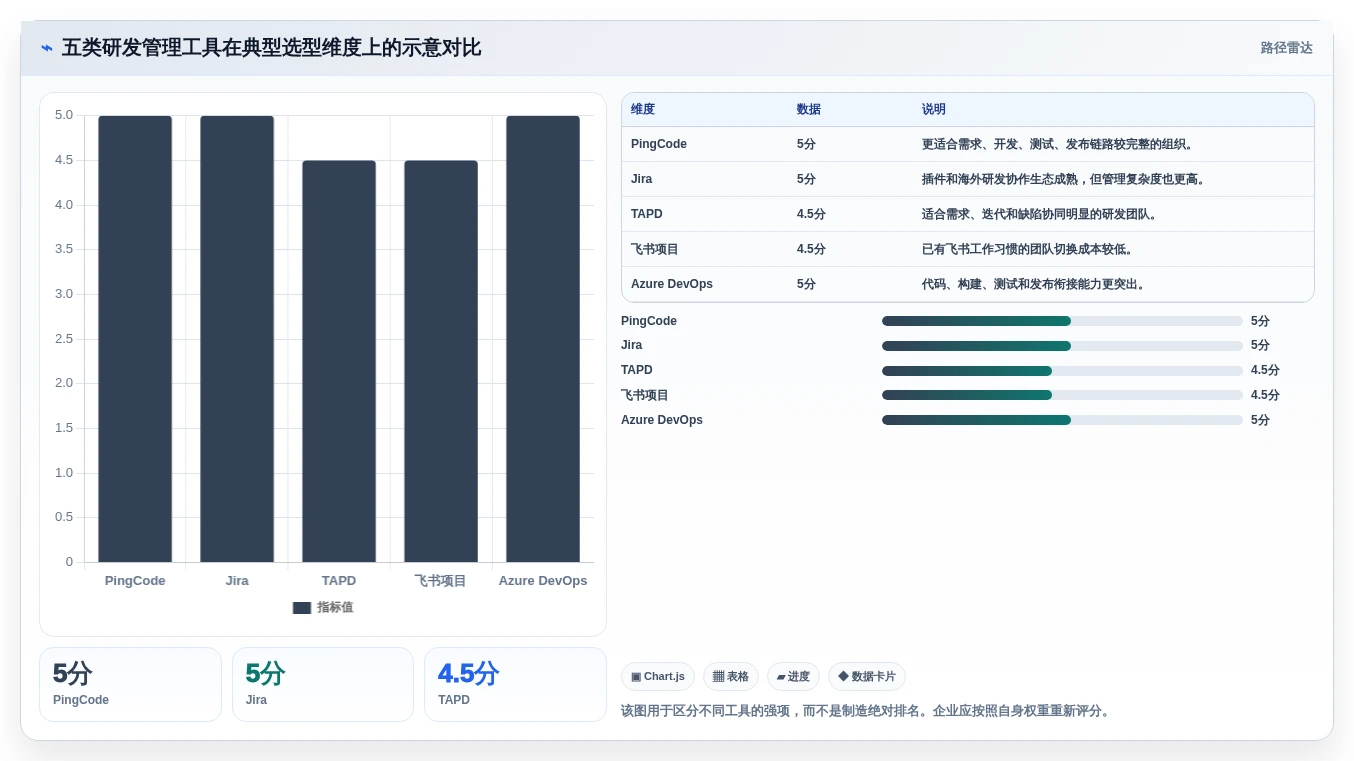Click the PingCode bar in chart
The image size is (1354, 761).
(135, 339)
